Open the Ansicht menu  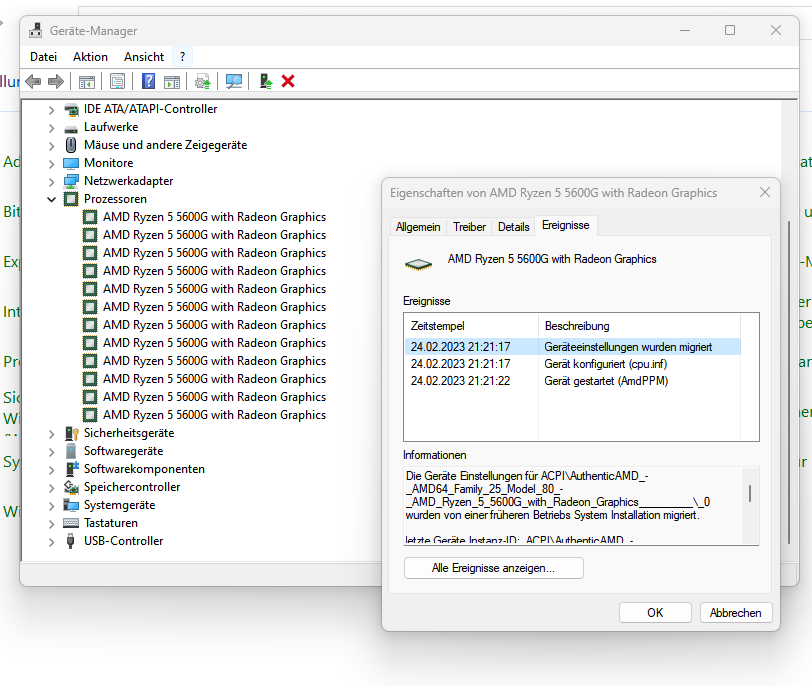click(144, 57)
